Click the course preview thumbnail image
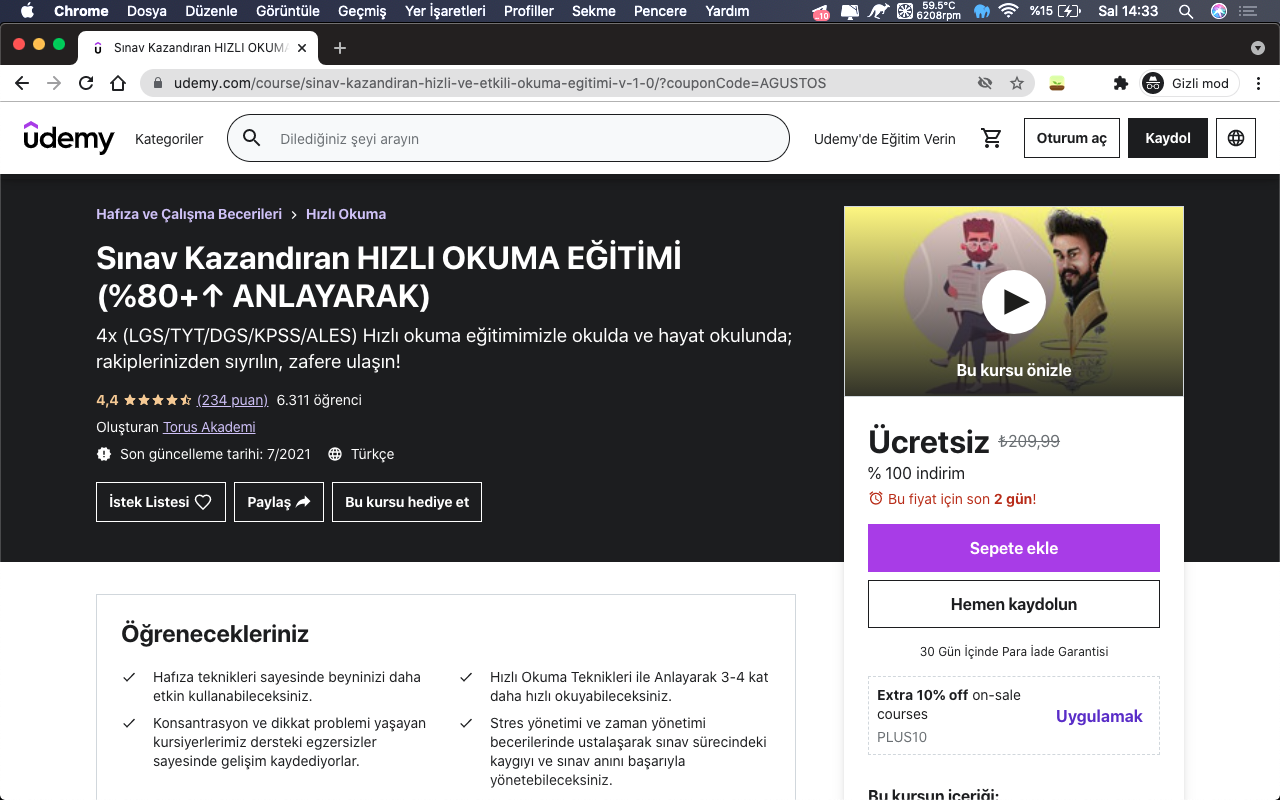The width and height of the screenshot is (1280, 800). [x=1014, y=301]
